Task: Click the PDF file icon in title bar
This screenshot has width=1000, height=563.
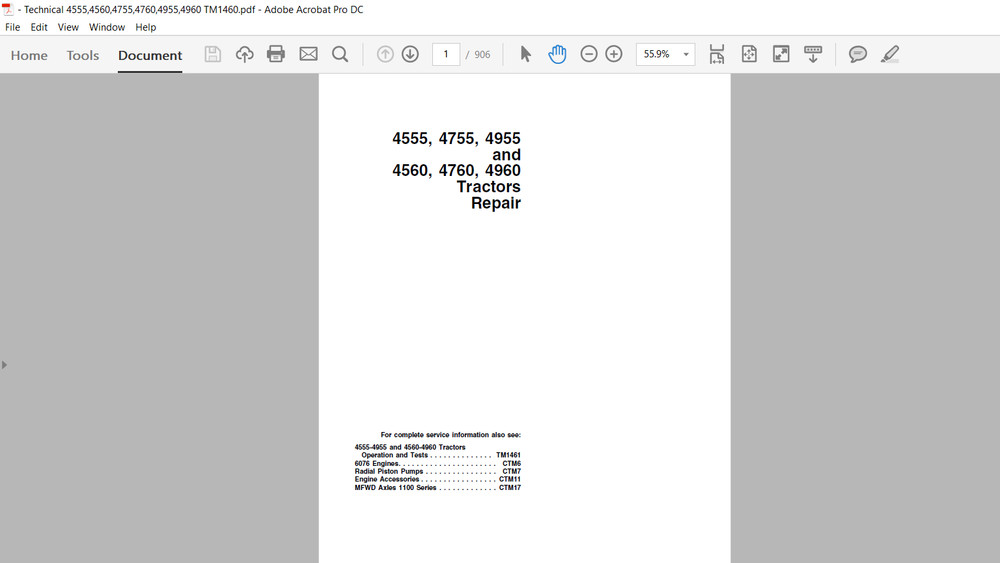Action: 8,9
